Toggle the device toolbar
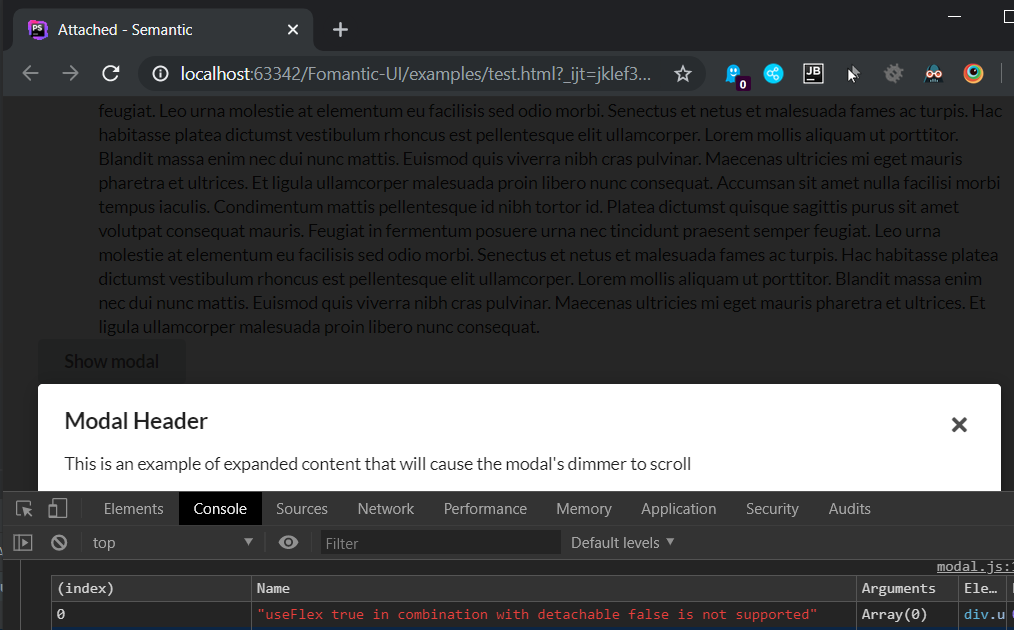Screen dimensions: 1014x630 58,509
